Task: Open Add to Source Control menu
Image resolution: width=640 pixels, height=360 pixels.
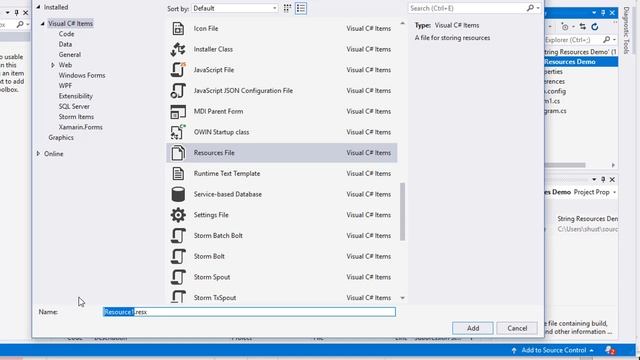Action: click(x=553, y=350)
